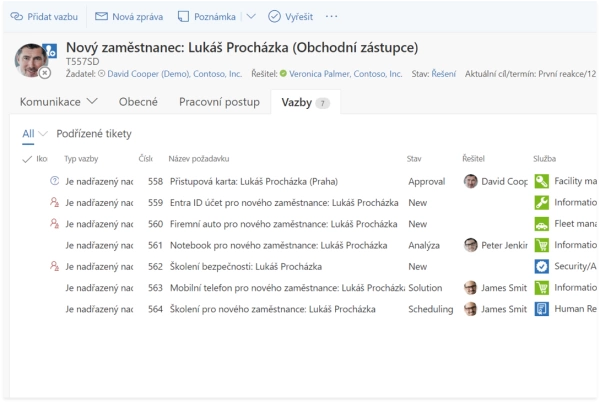Click the green status dot beside Řešitel
Viewport: 600px width, 403px height.
(x=283, y=73)
